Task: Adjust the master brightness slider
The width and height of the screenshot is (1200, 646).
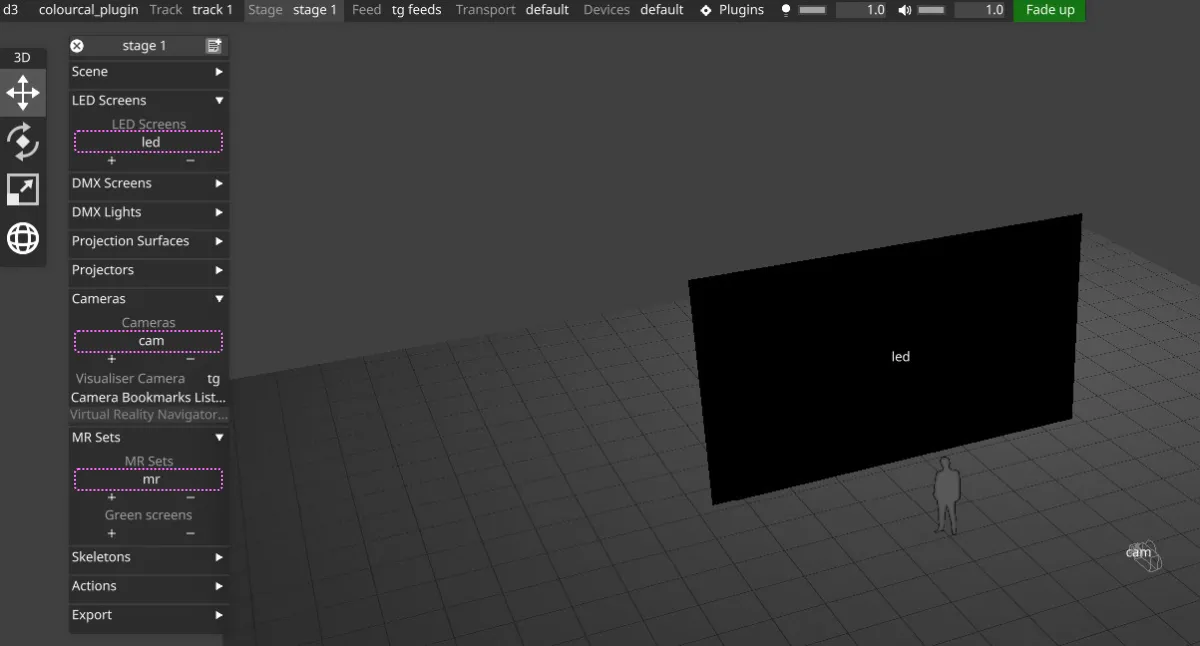Action: click(812, 10)
